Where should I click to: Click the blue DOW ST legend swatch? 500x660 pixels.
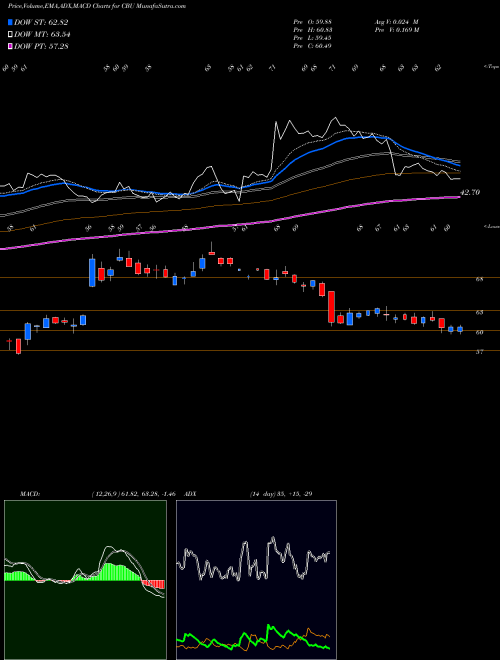10,22
